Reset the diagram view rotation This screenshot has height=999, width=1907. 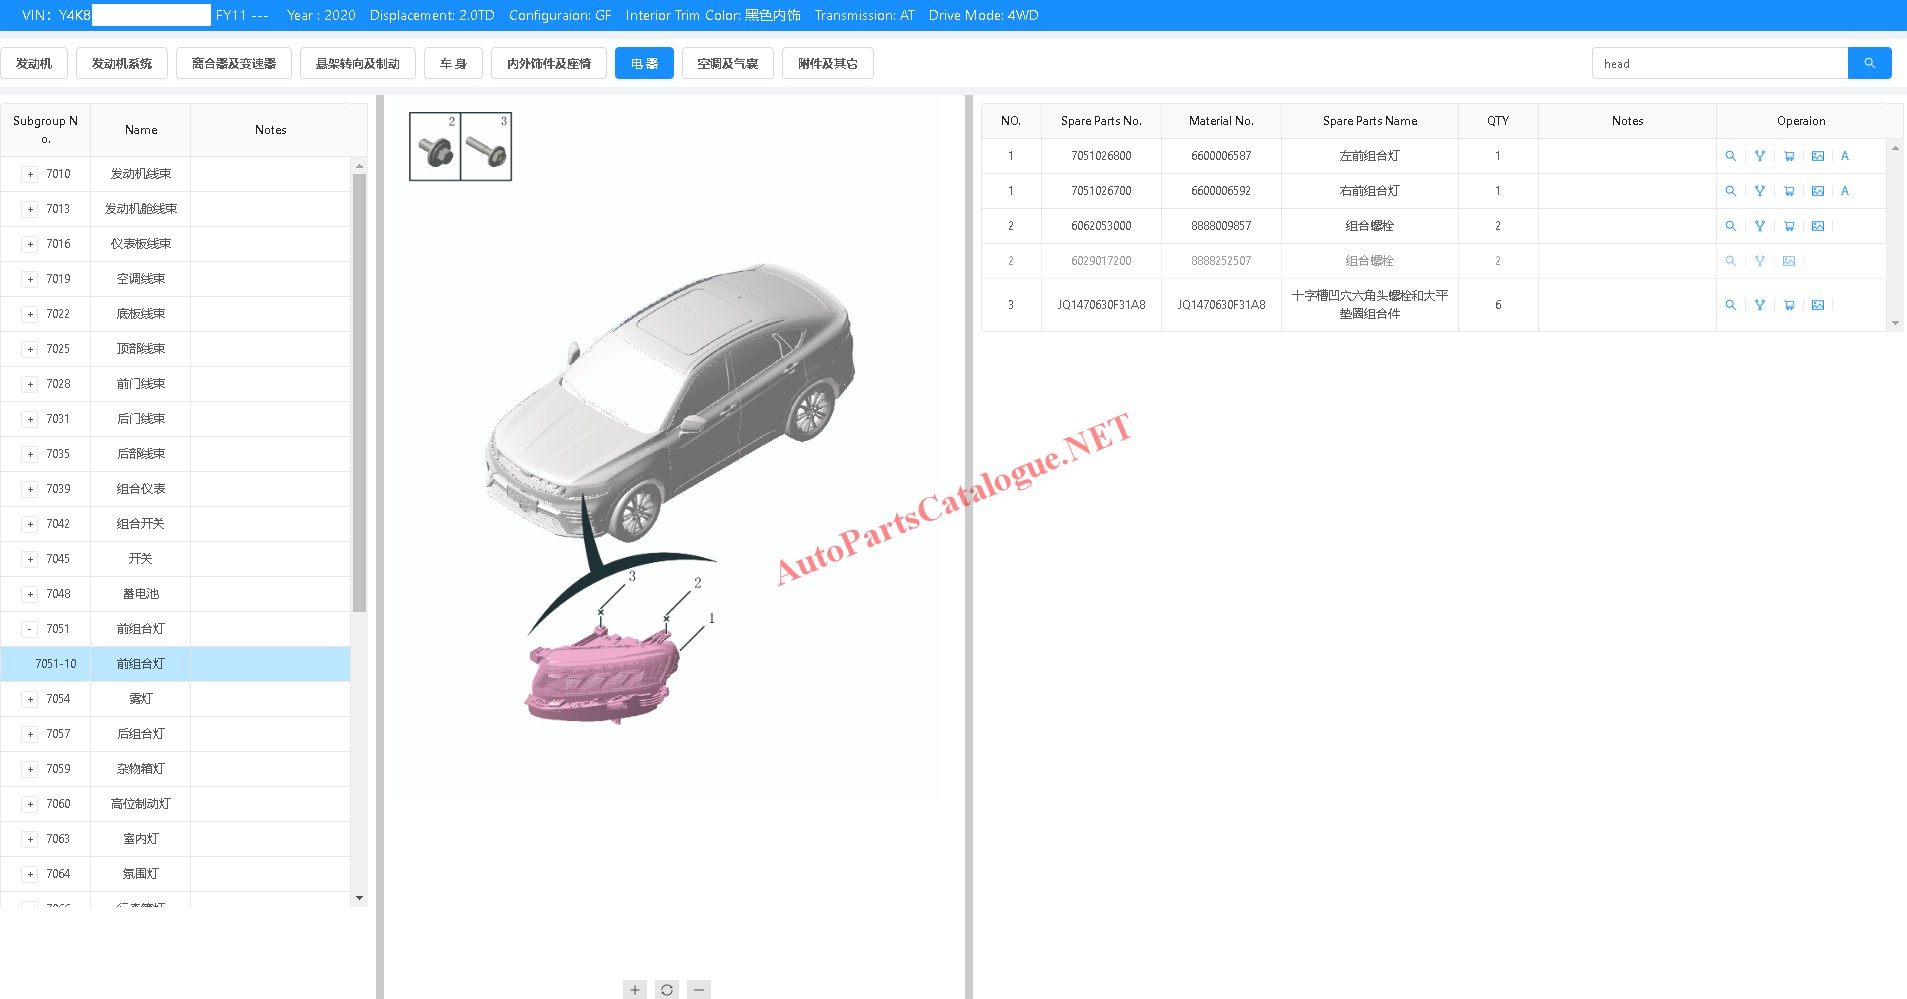[x=667, y=989]
